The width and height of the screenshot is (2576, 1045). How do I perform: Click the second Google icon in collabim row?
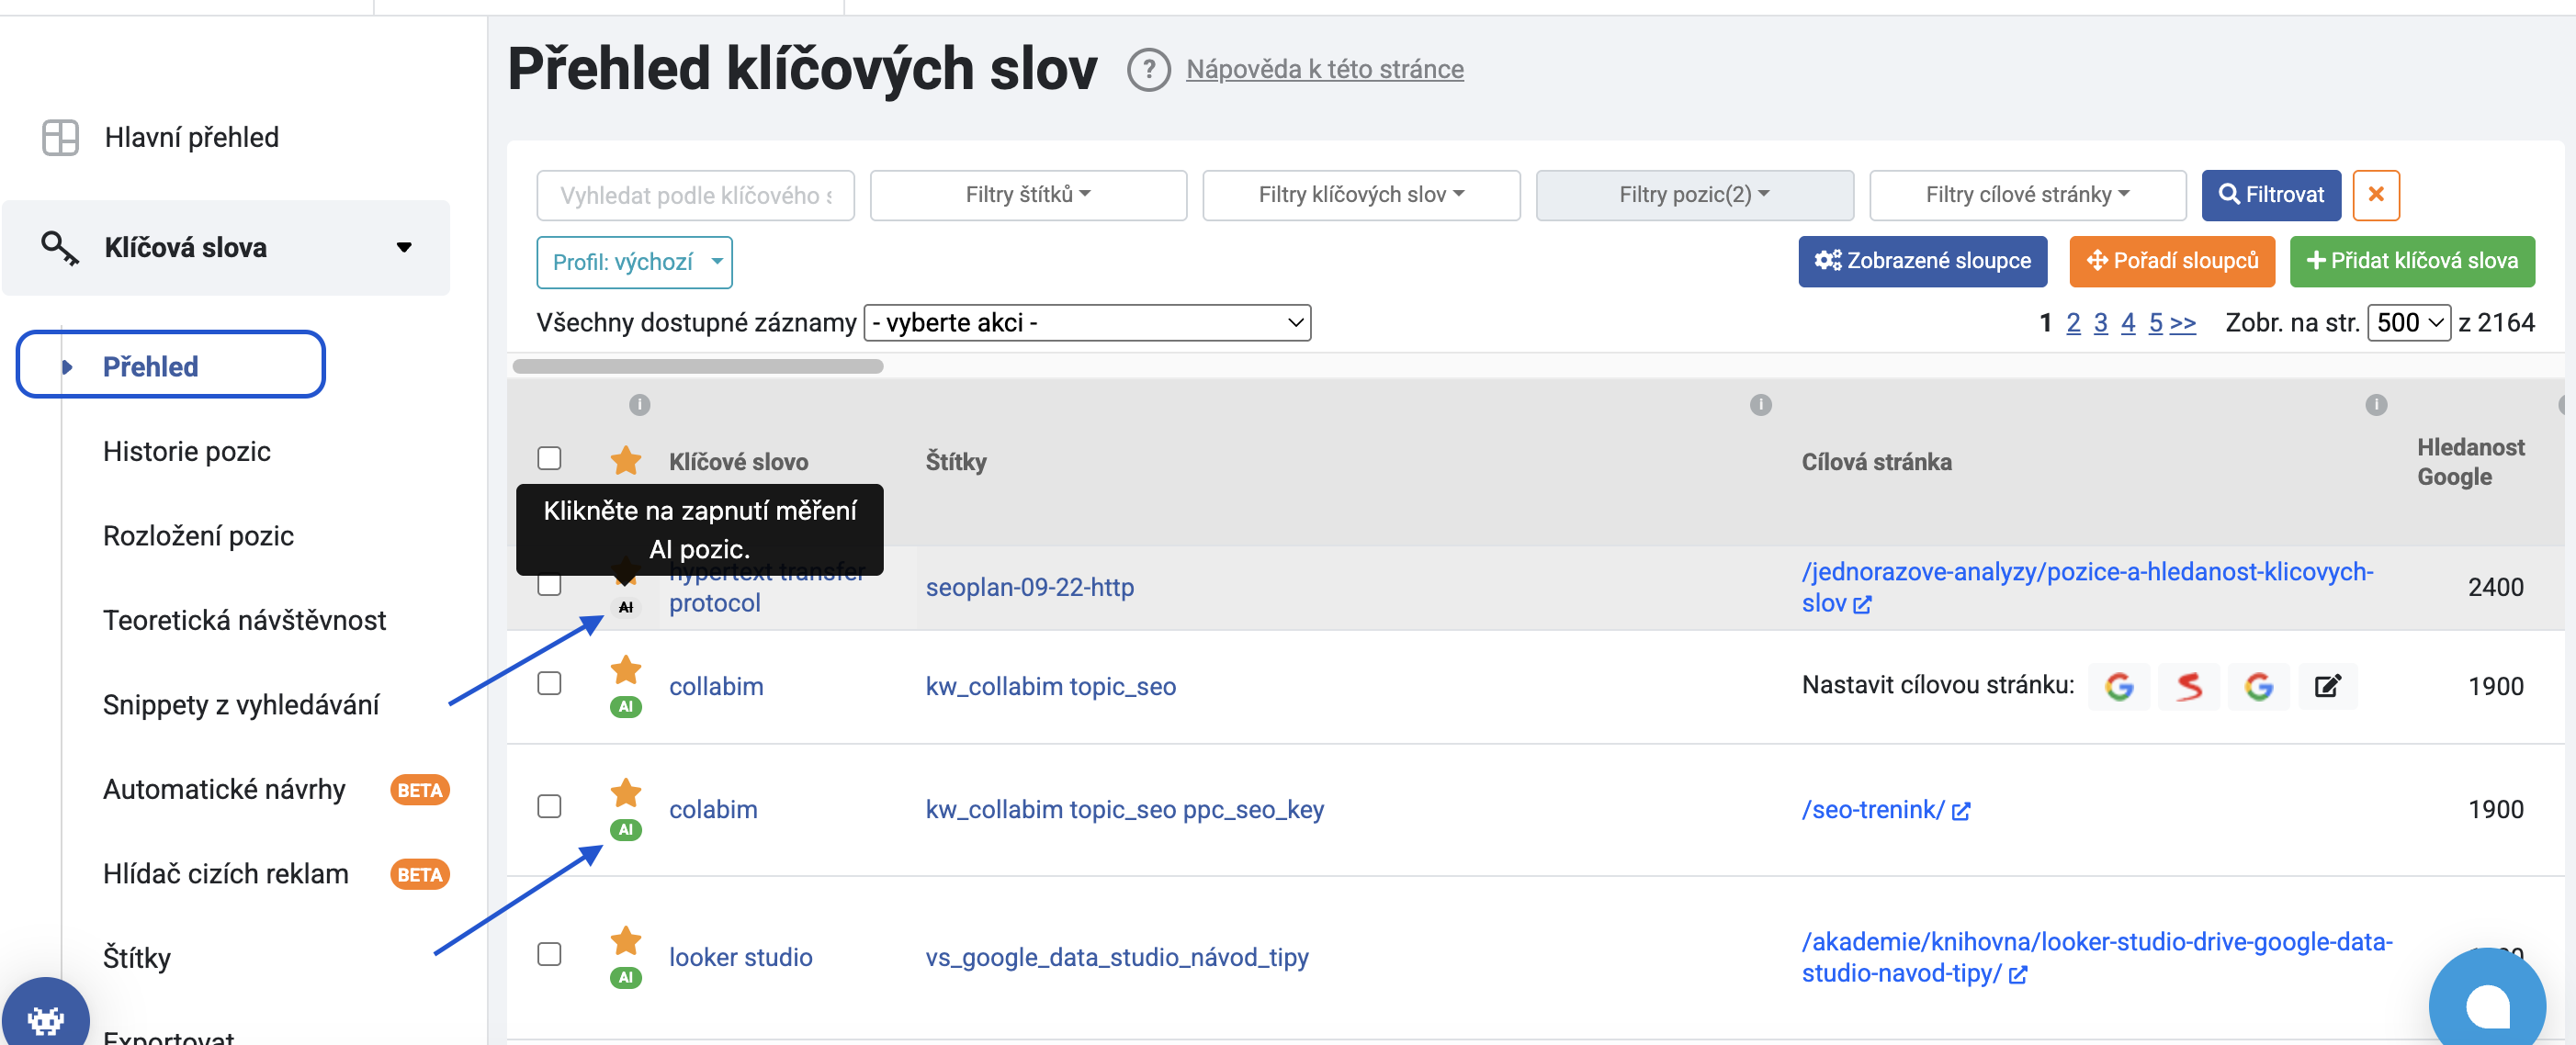2259,686
